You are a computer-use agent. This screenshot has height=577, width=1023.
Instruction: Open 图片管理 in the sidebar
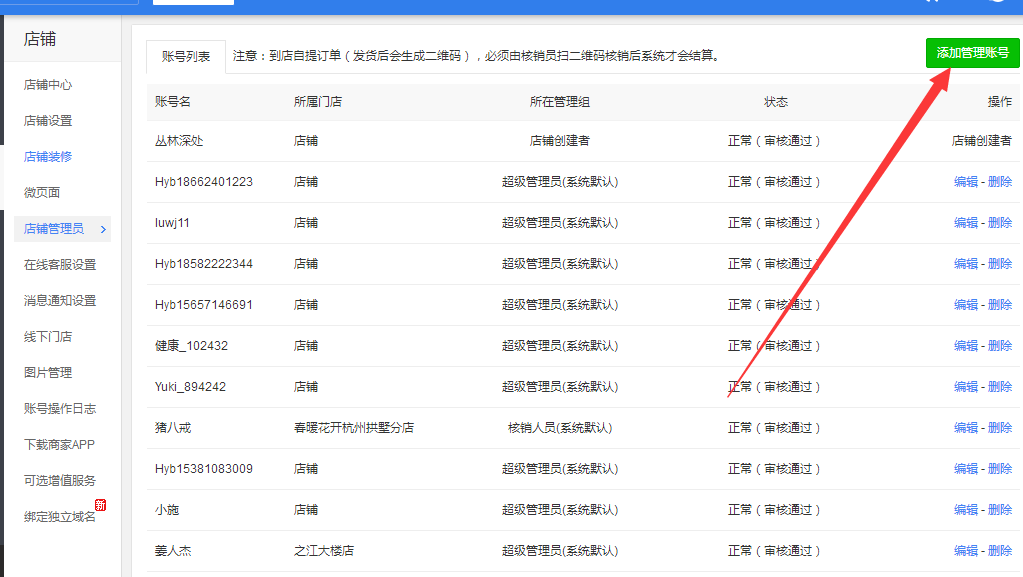[x=48, y=373]
